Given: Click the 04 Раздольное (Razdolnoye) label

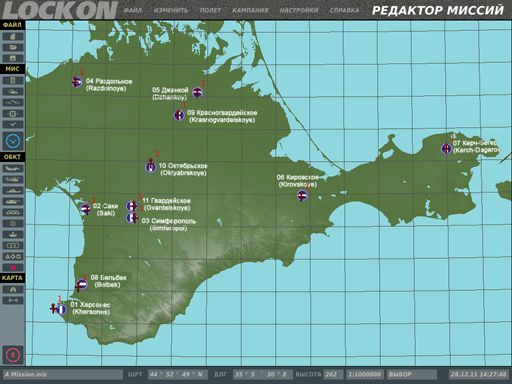Looking at the screenshot, I should [109, 85].
